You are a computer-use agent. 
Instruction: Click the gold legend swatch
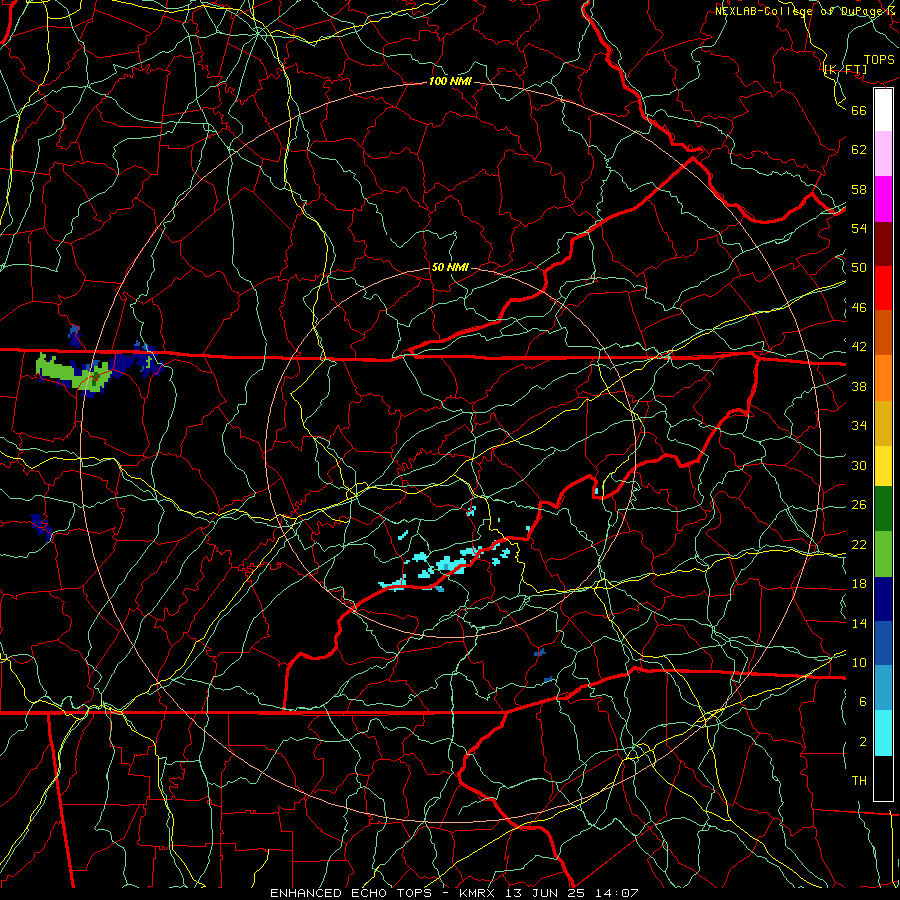(883, 423)
